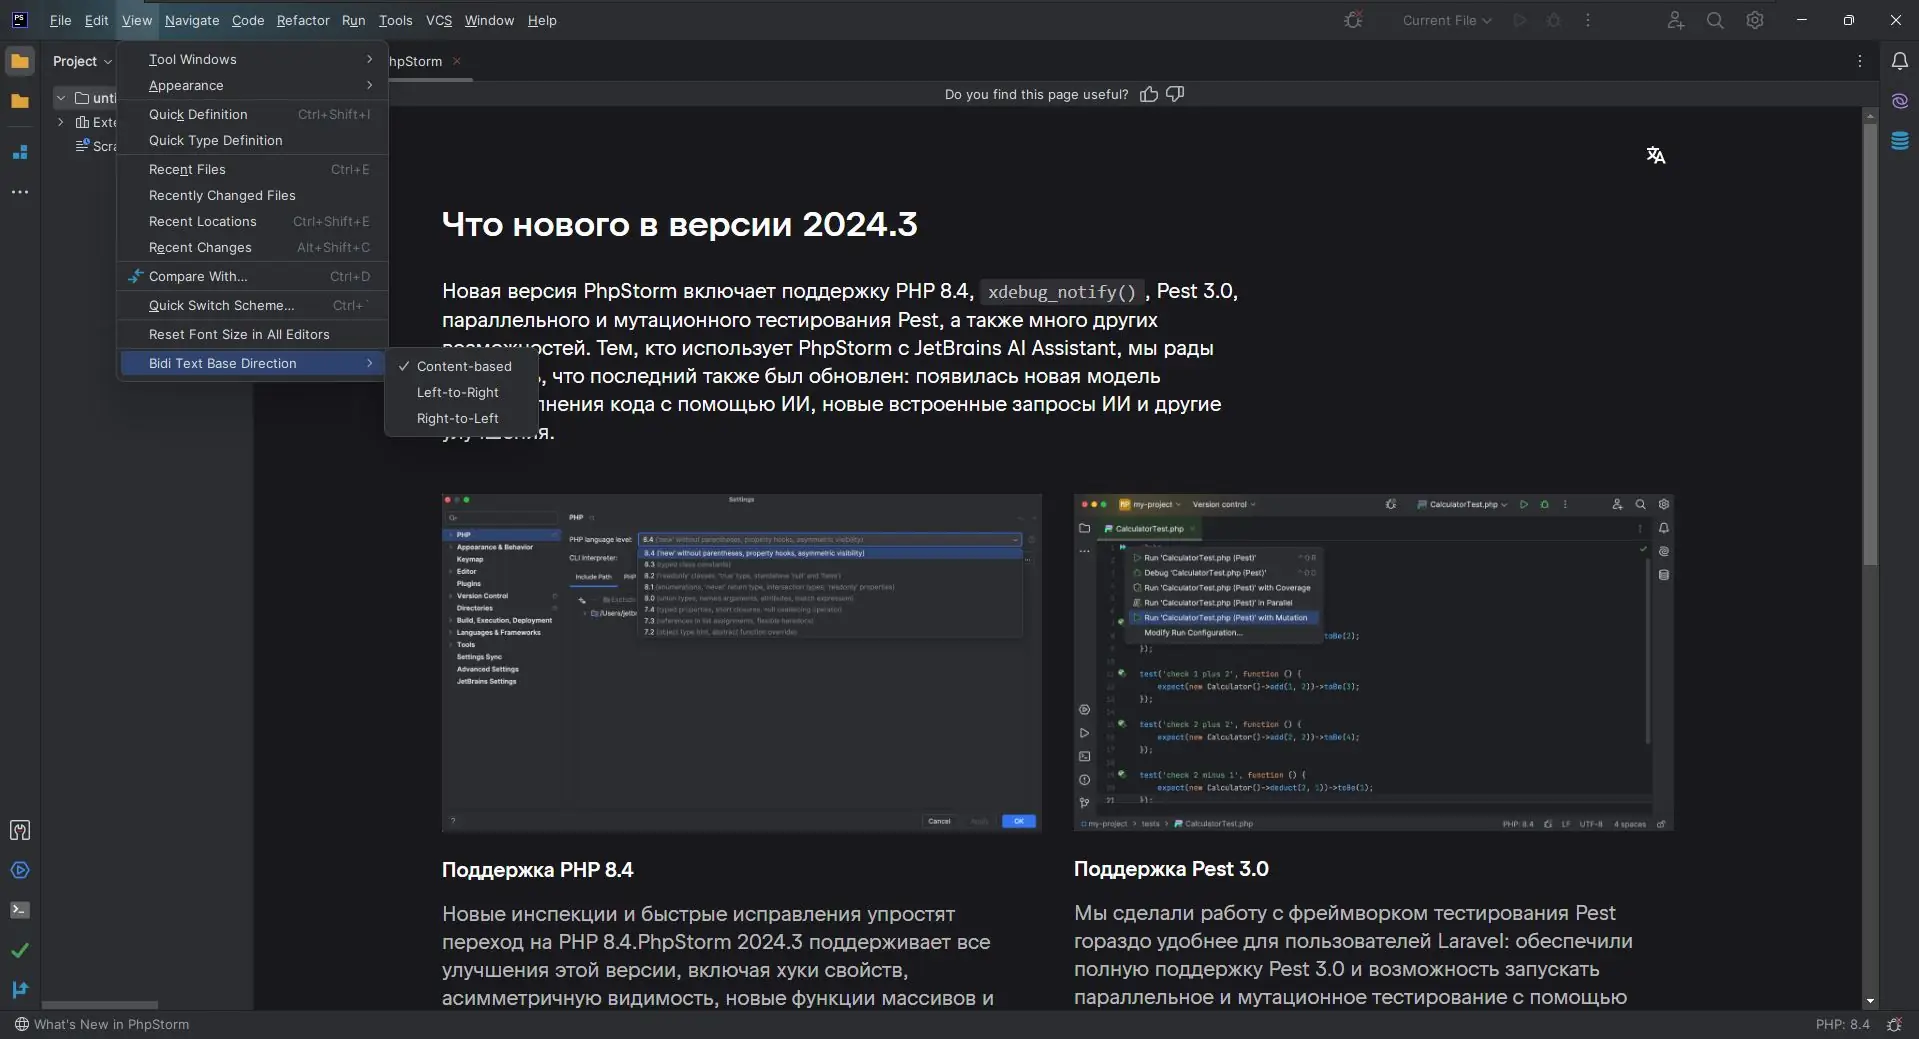Select Recent Files from the View menu

point(187,169)
